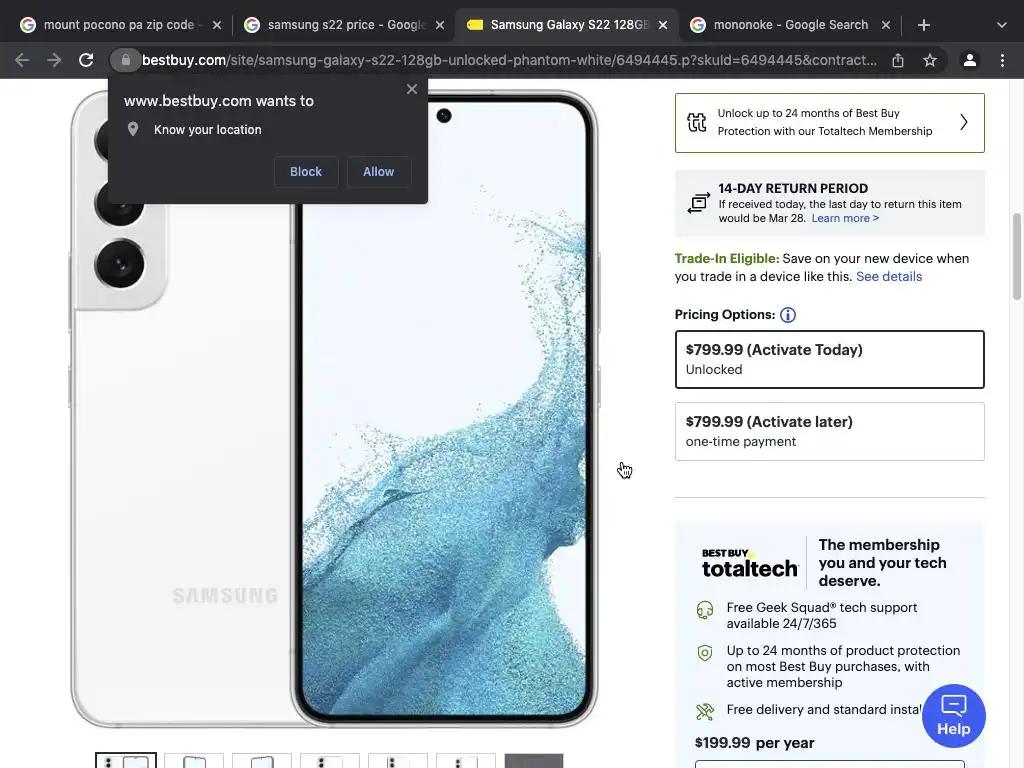Select the third product thumbnail

tap(262, 761)
